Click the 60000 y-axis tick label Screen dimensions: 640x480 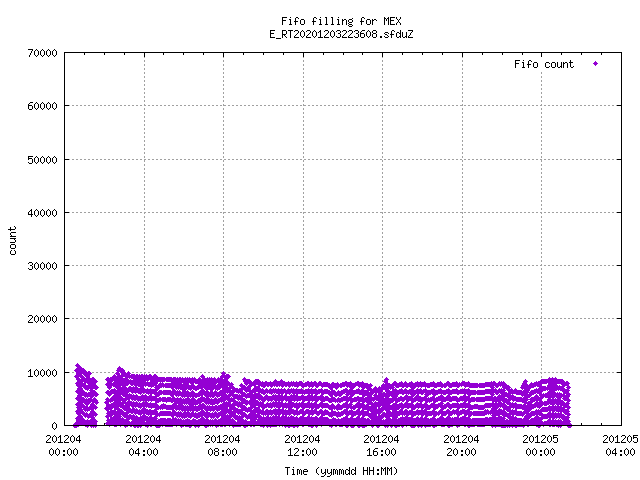(42, 106)
